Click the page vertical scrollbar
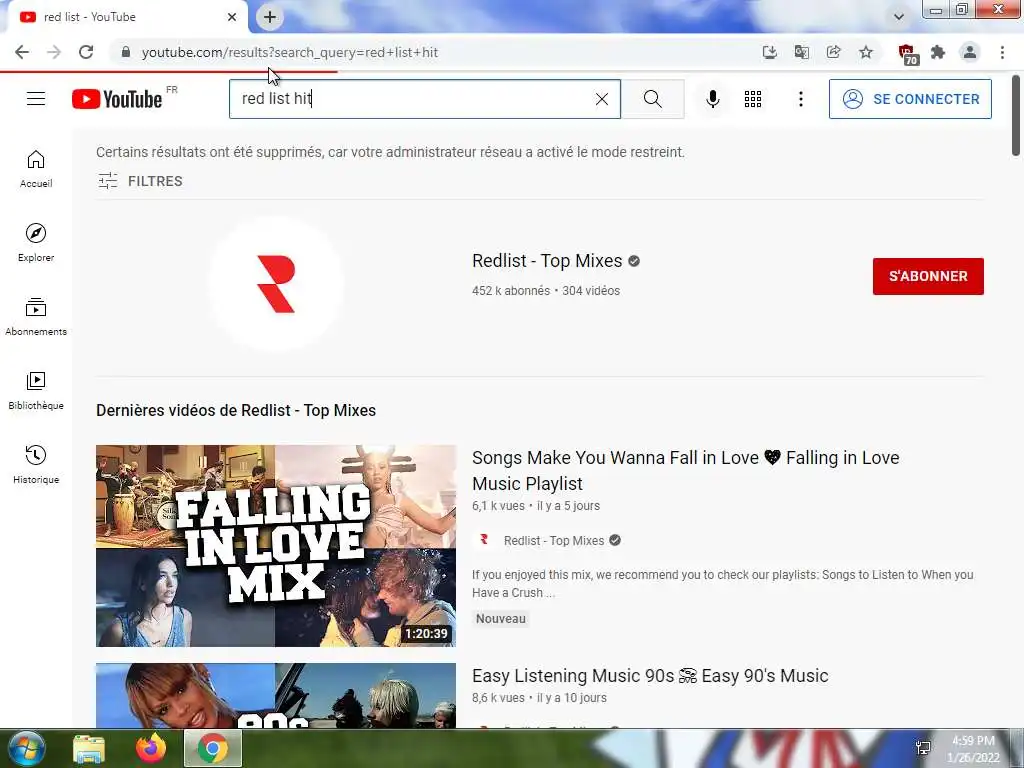 [1016, 116]
